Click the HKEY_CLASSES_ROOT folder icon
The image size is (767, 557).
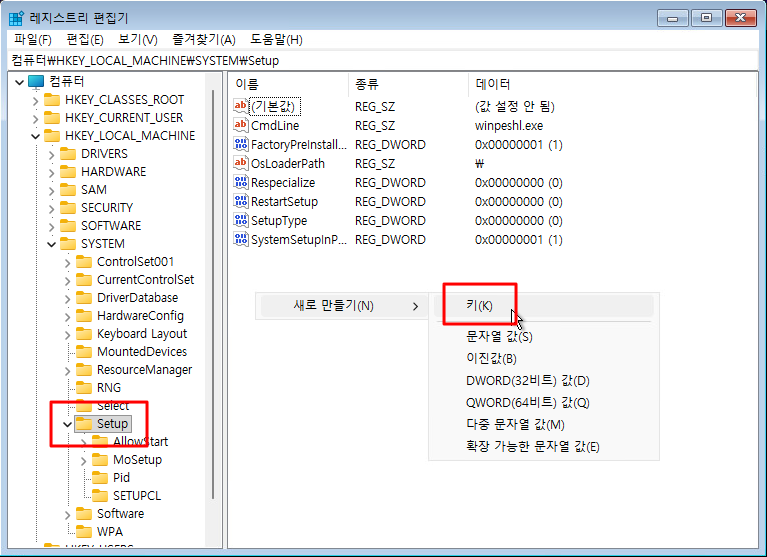pyautogui.click(x=52, y=100)
